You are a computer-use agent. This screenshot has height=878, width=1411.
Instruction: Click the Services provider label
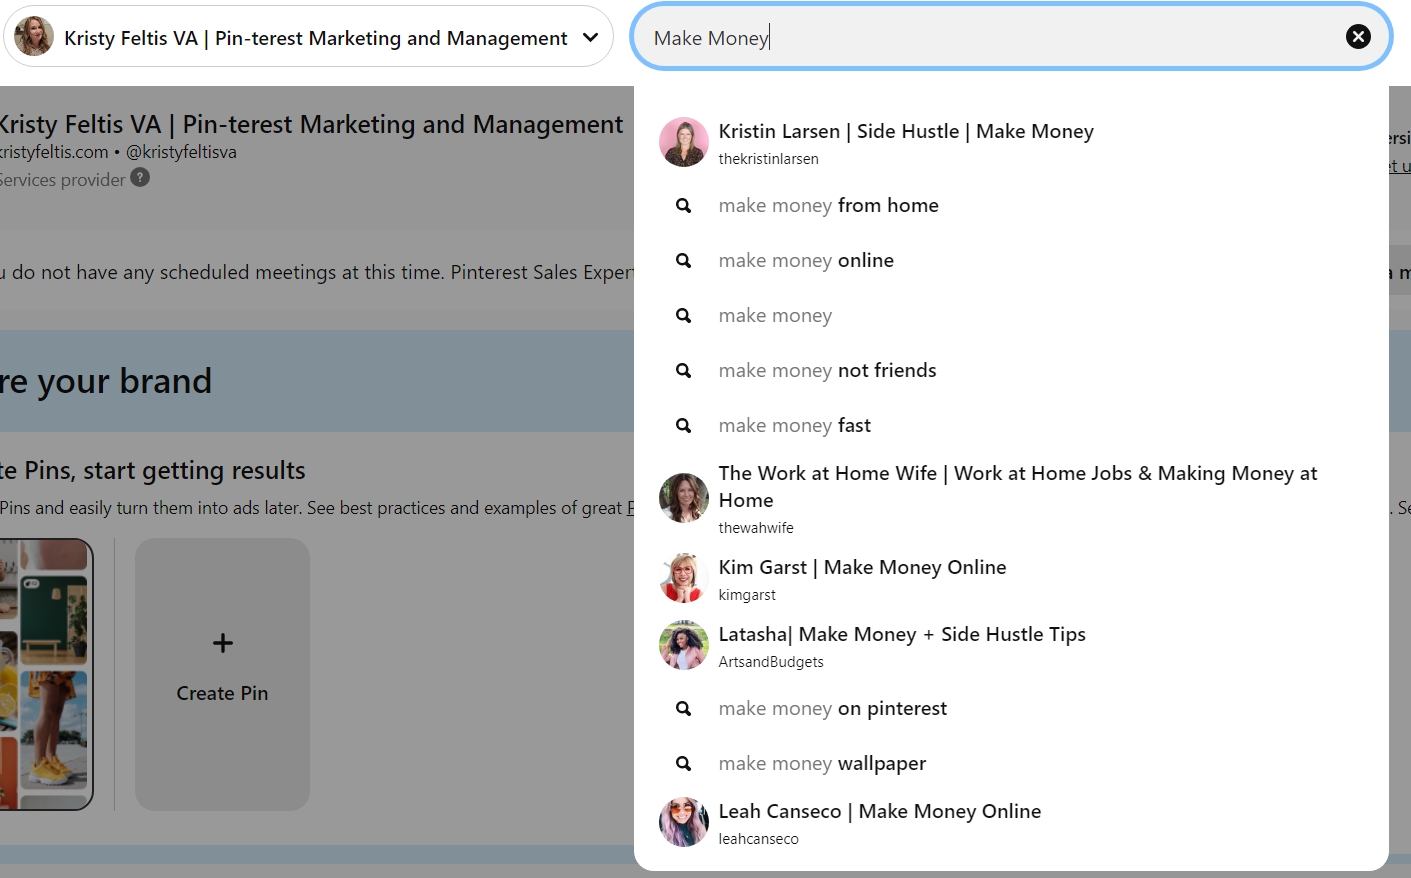(x=63, y=180)
